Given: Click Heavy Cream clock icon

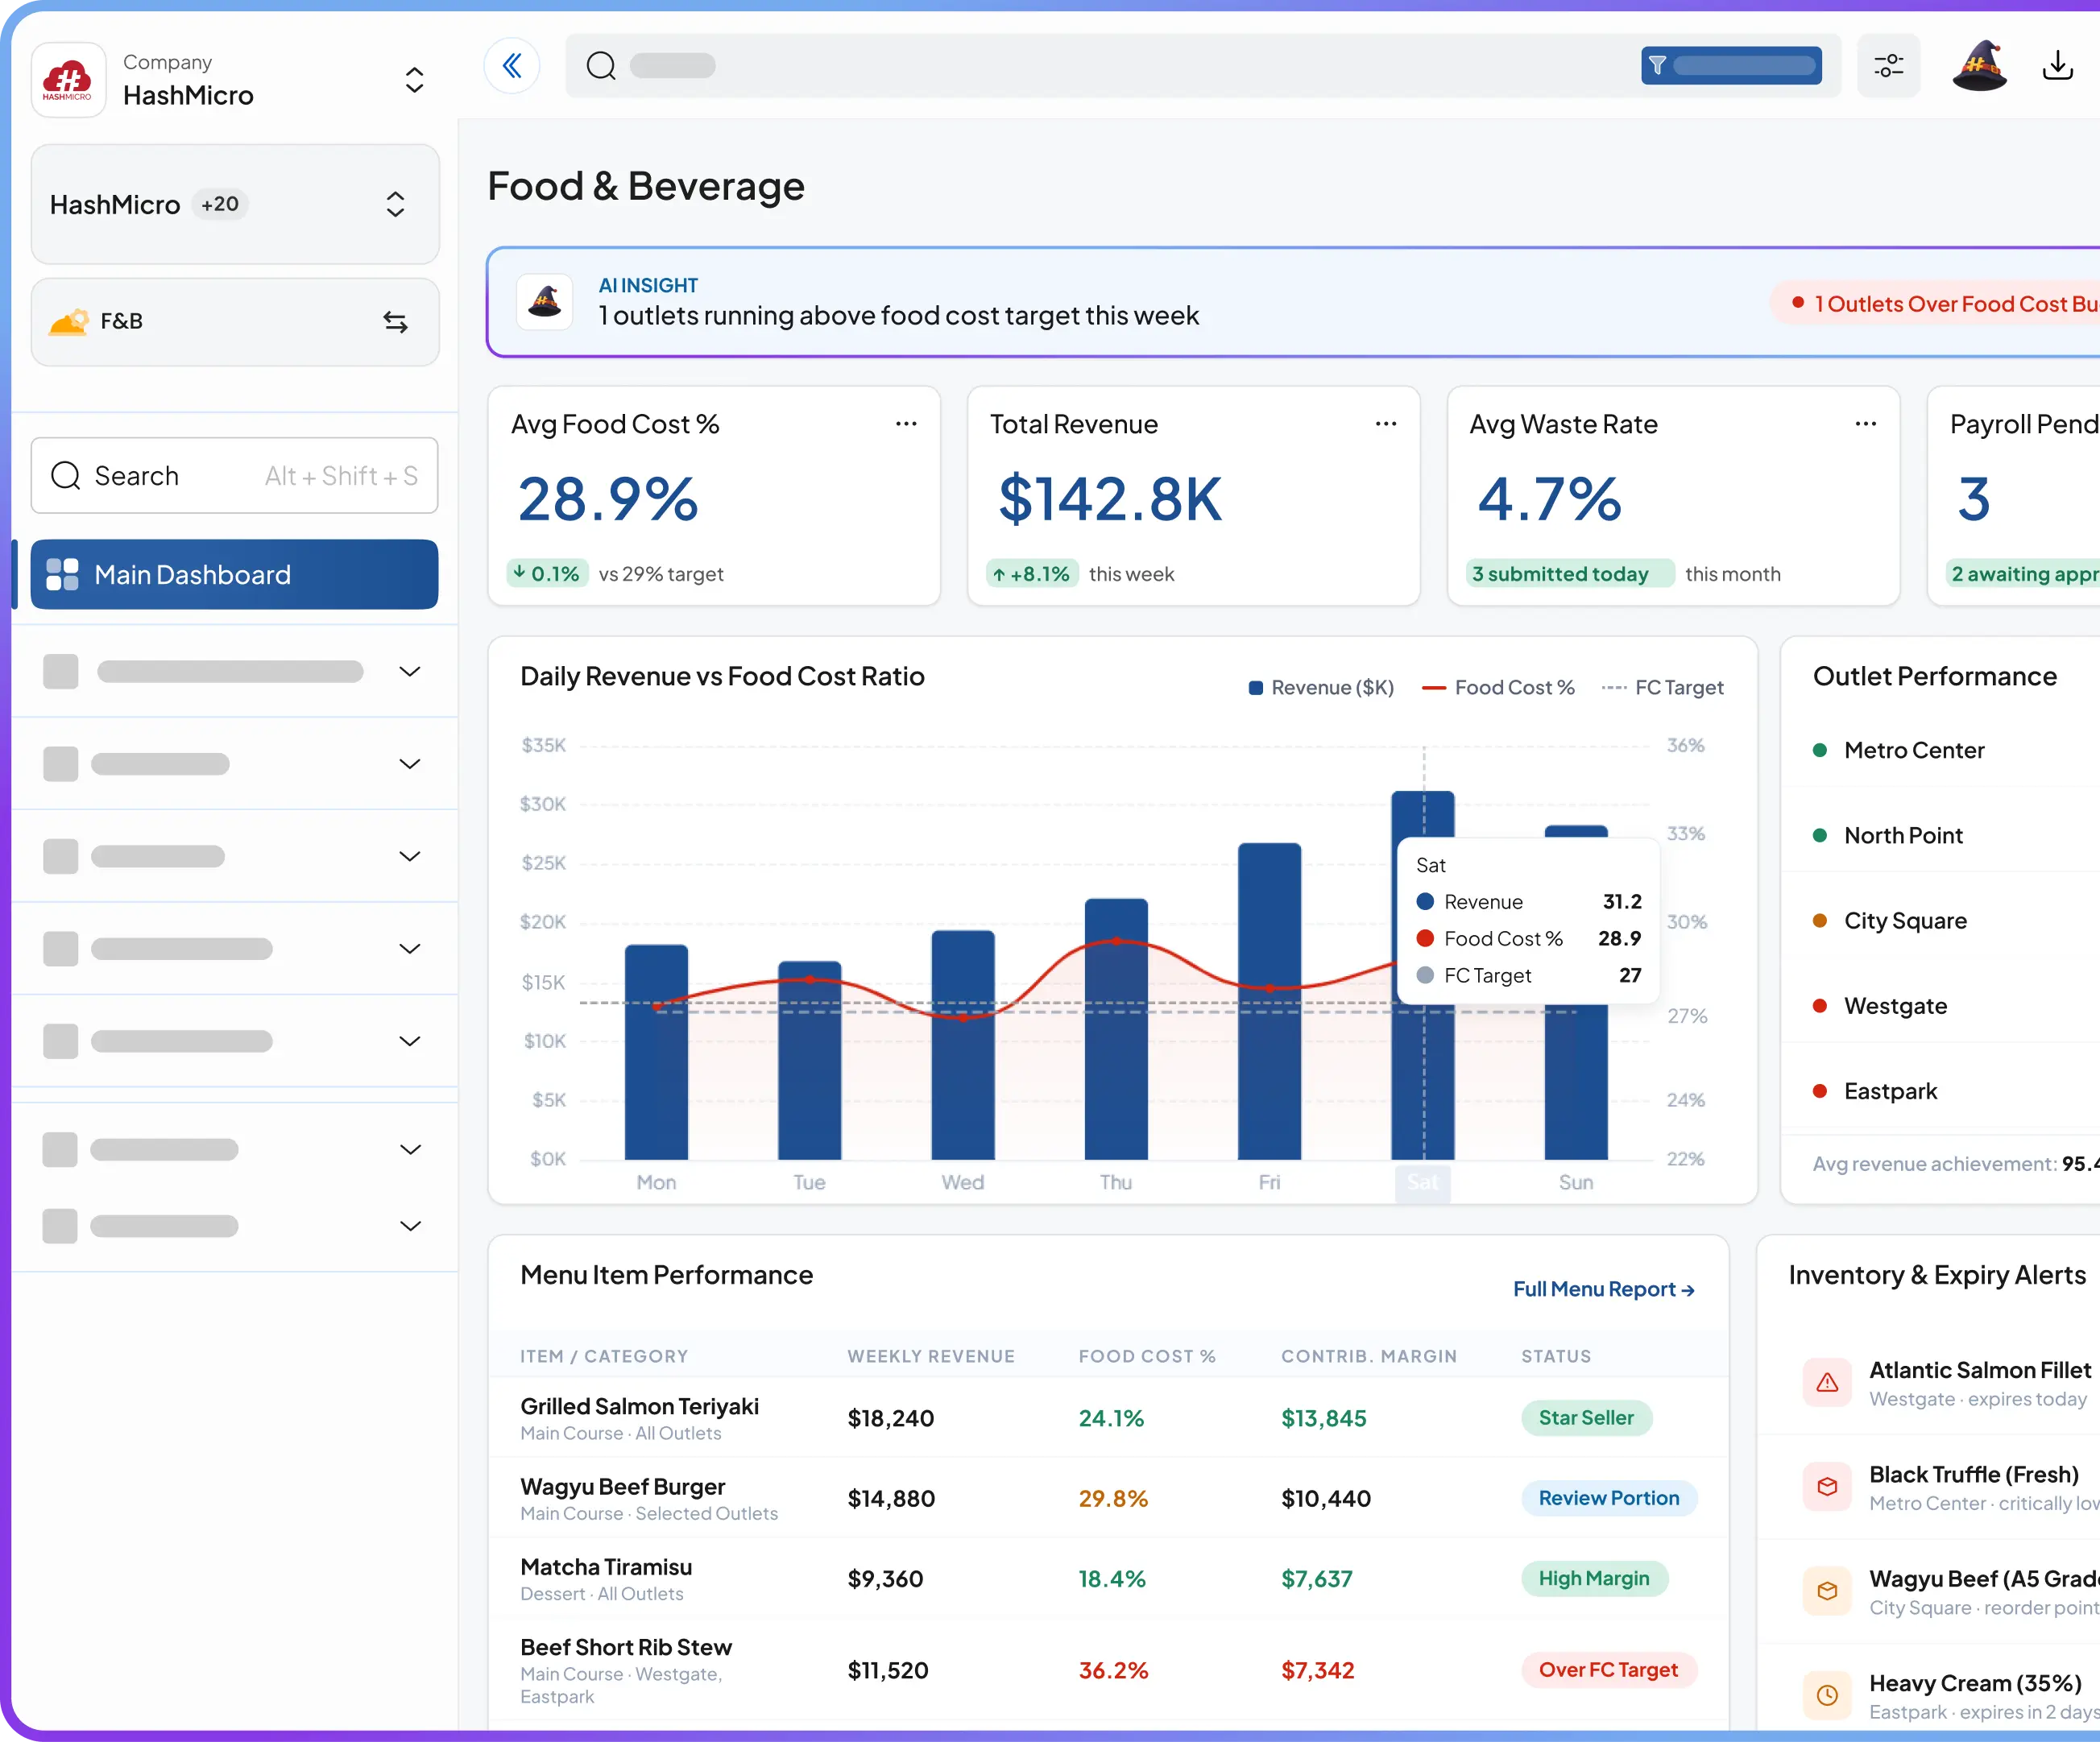Looking at the screenshot, I should tap(1827, 1695).
